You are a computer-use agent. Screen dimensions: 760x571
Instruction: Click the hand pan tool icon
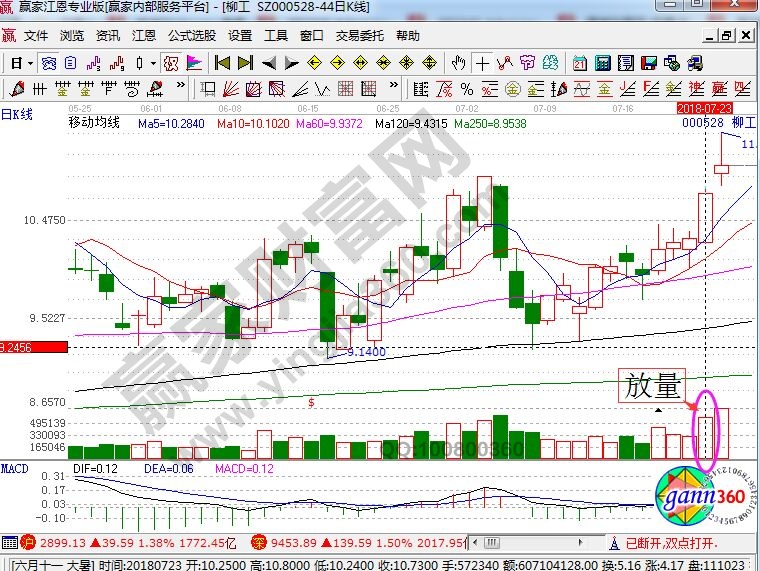coord(460,63)
